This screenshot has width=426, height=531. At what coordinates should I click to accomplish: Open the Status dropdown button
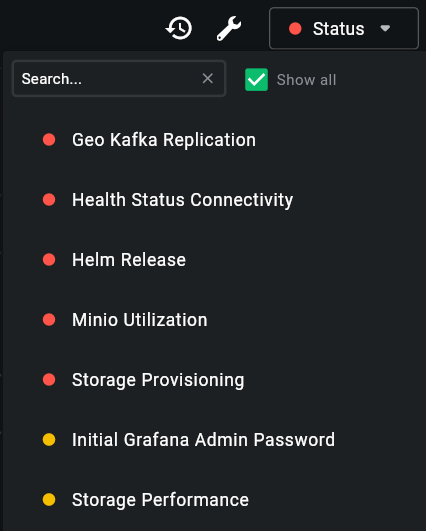point(344,28)
